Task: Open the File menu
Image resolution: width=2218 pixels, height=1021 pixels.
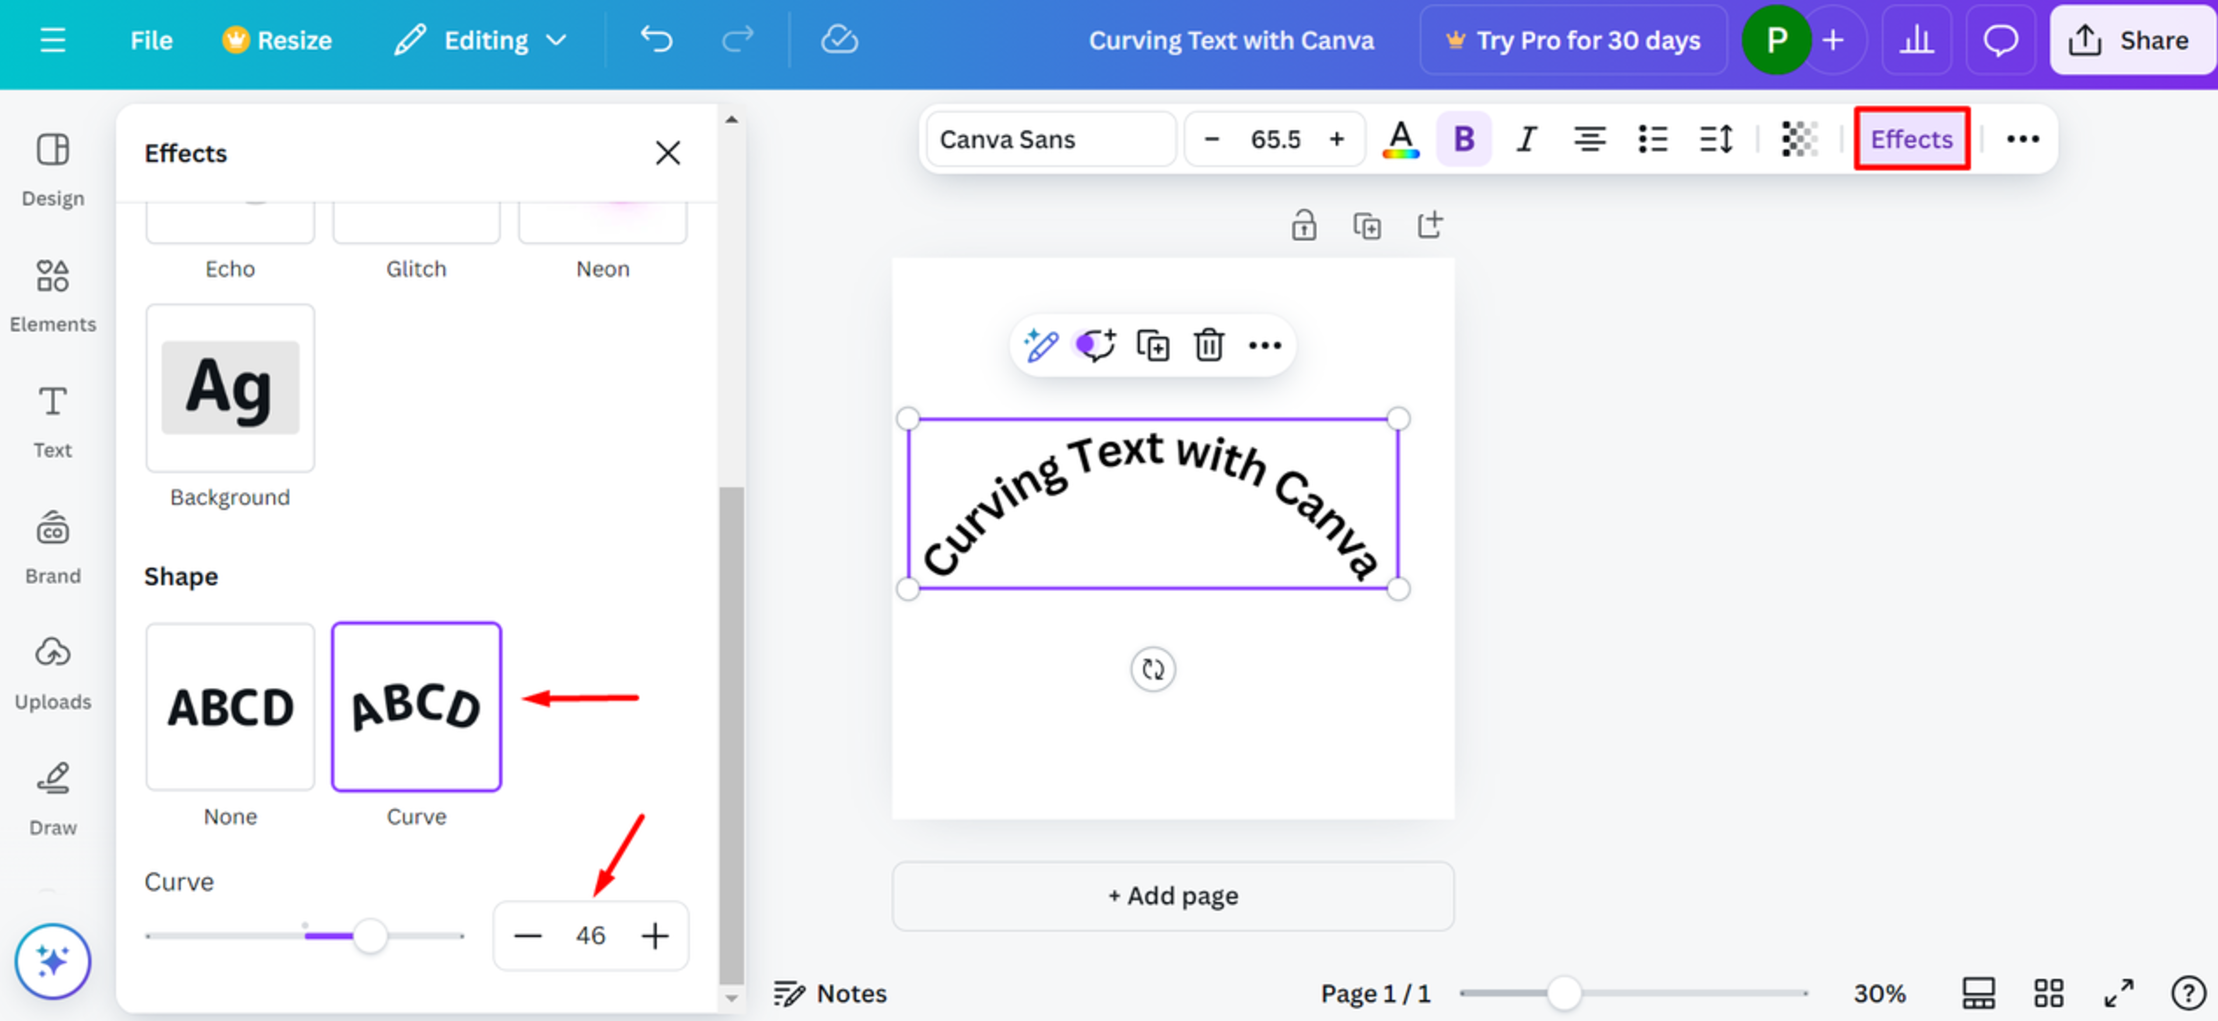Action: (151, 40)
